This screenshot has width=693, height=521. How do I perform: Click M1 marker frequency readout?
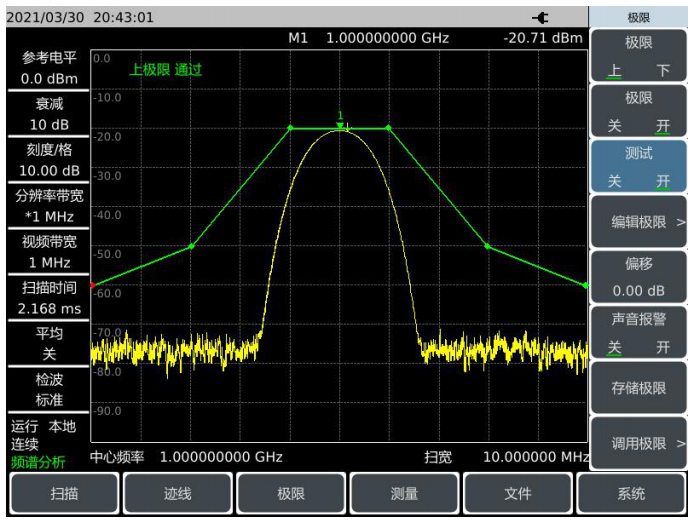[369, 38]
